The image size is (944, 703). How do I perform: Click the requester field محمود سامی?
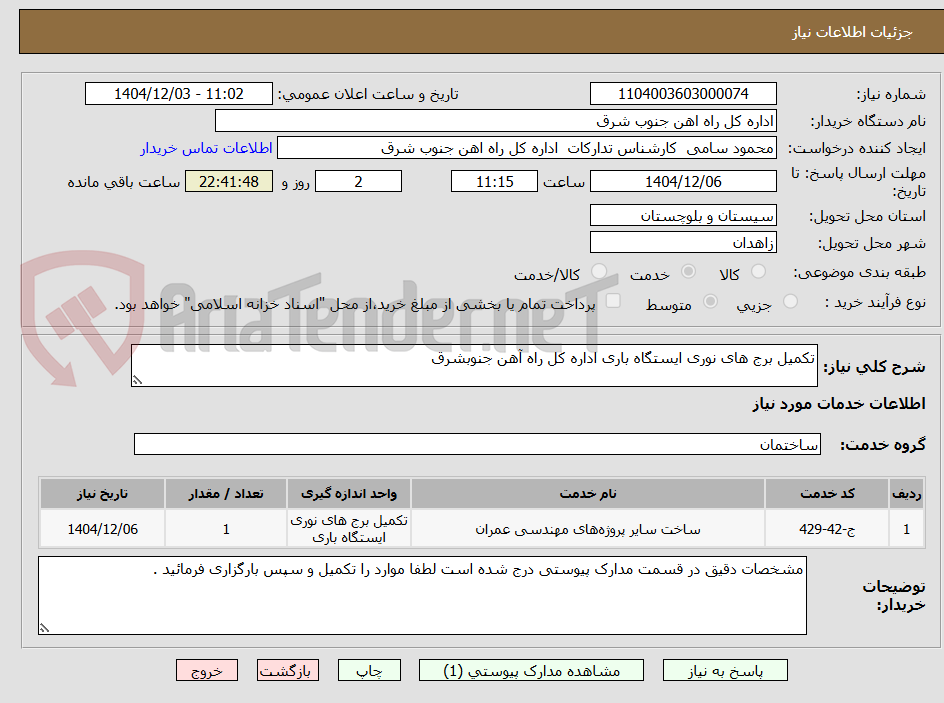pyautogui.click(x=527, y=148)
